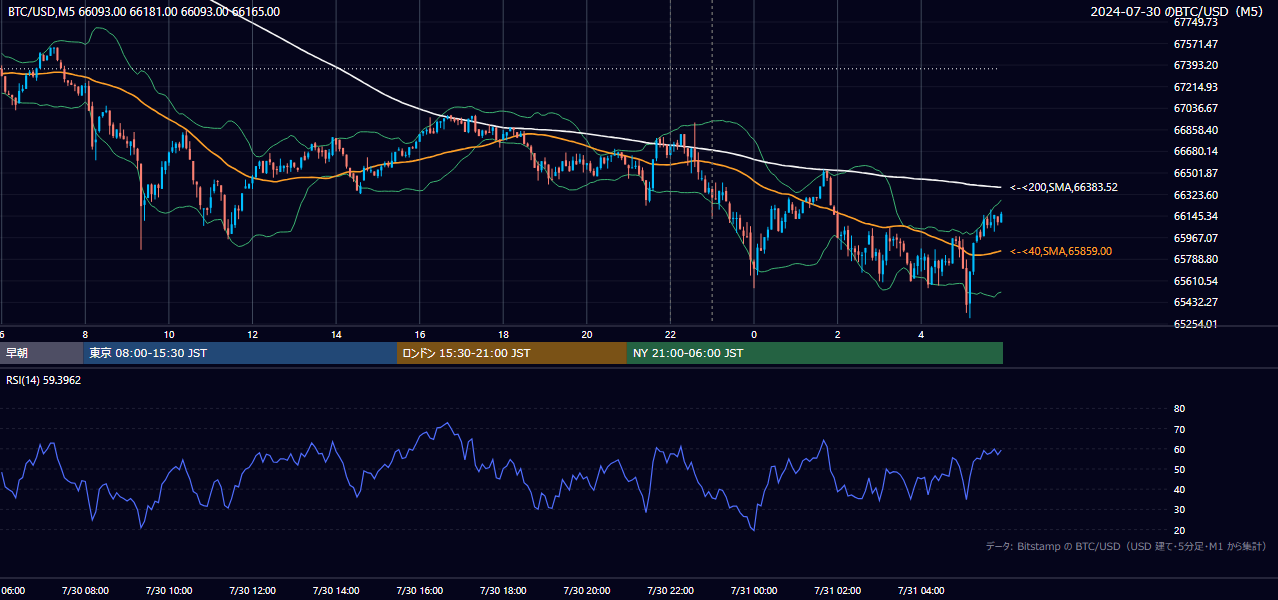Click the bottom time label 7/30 14:00

point(335,590)
